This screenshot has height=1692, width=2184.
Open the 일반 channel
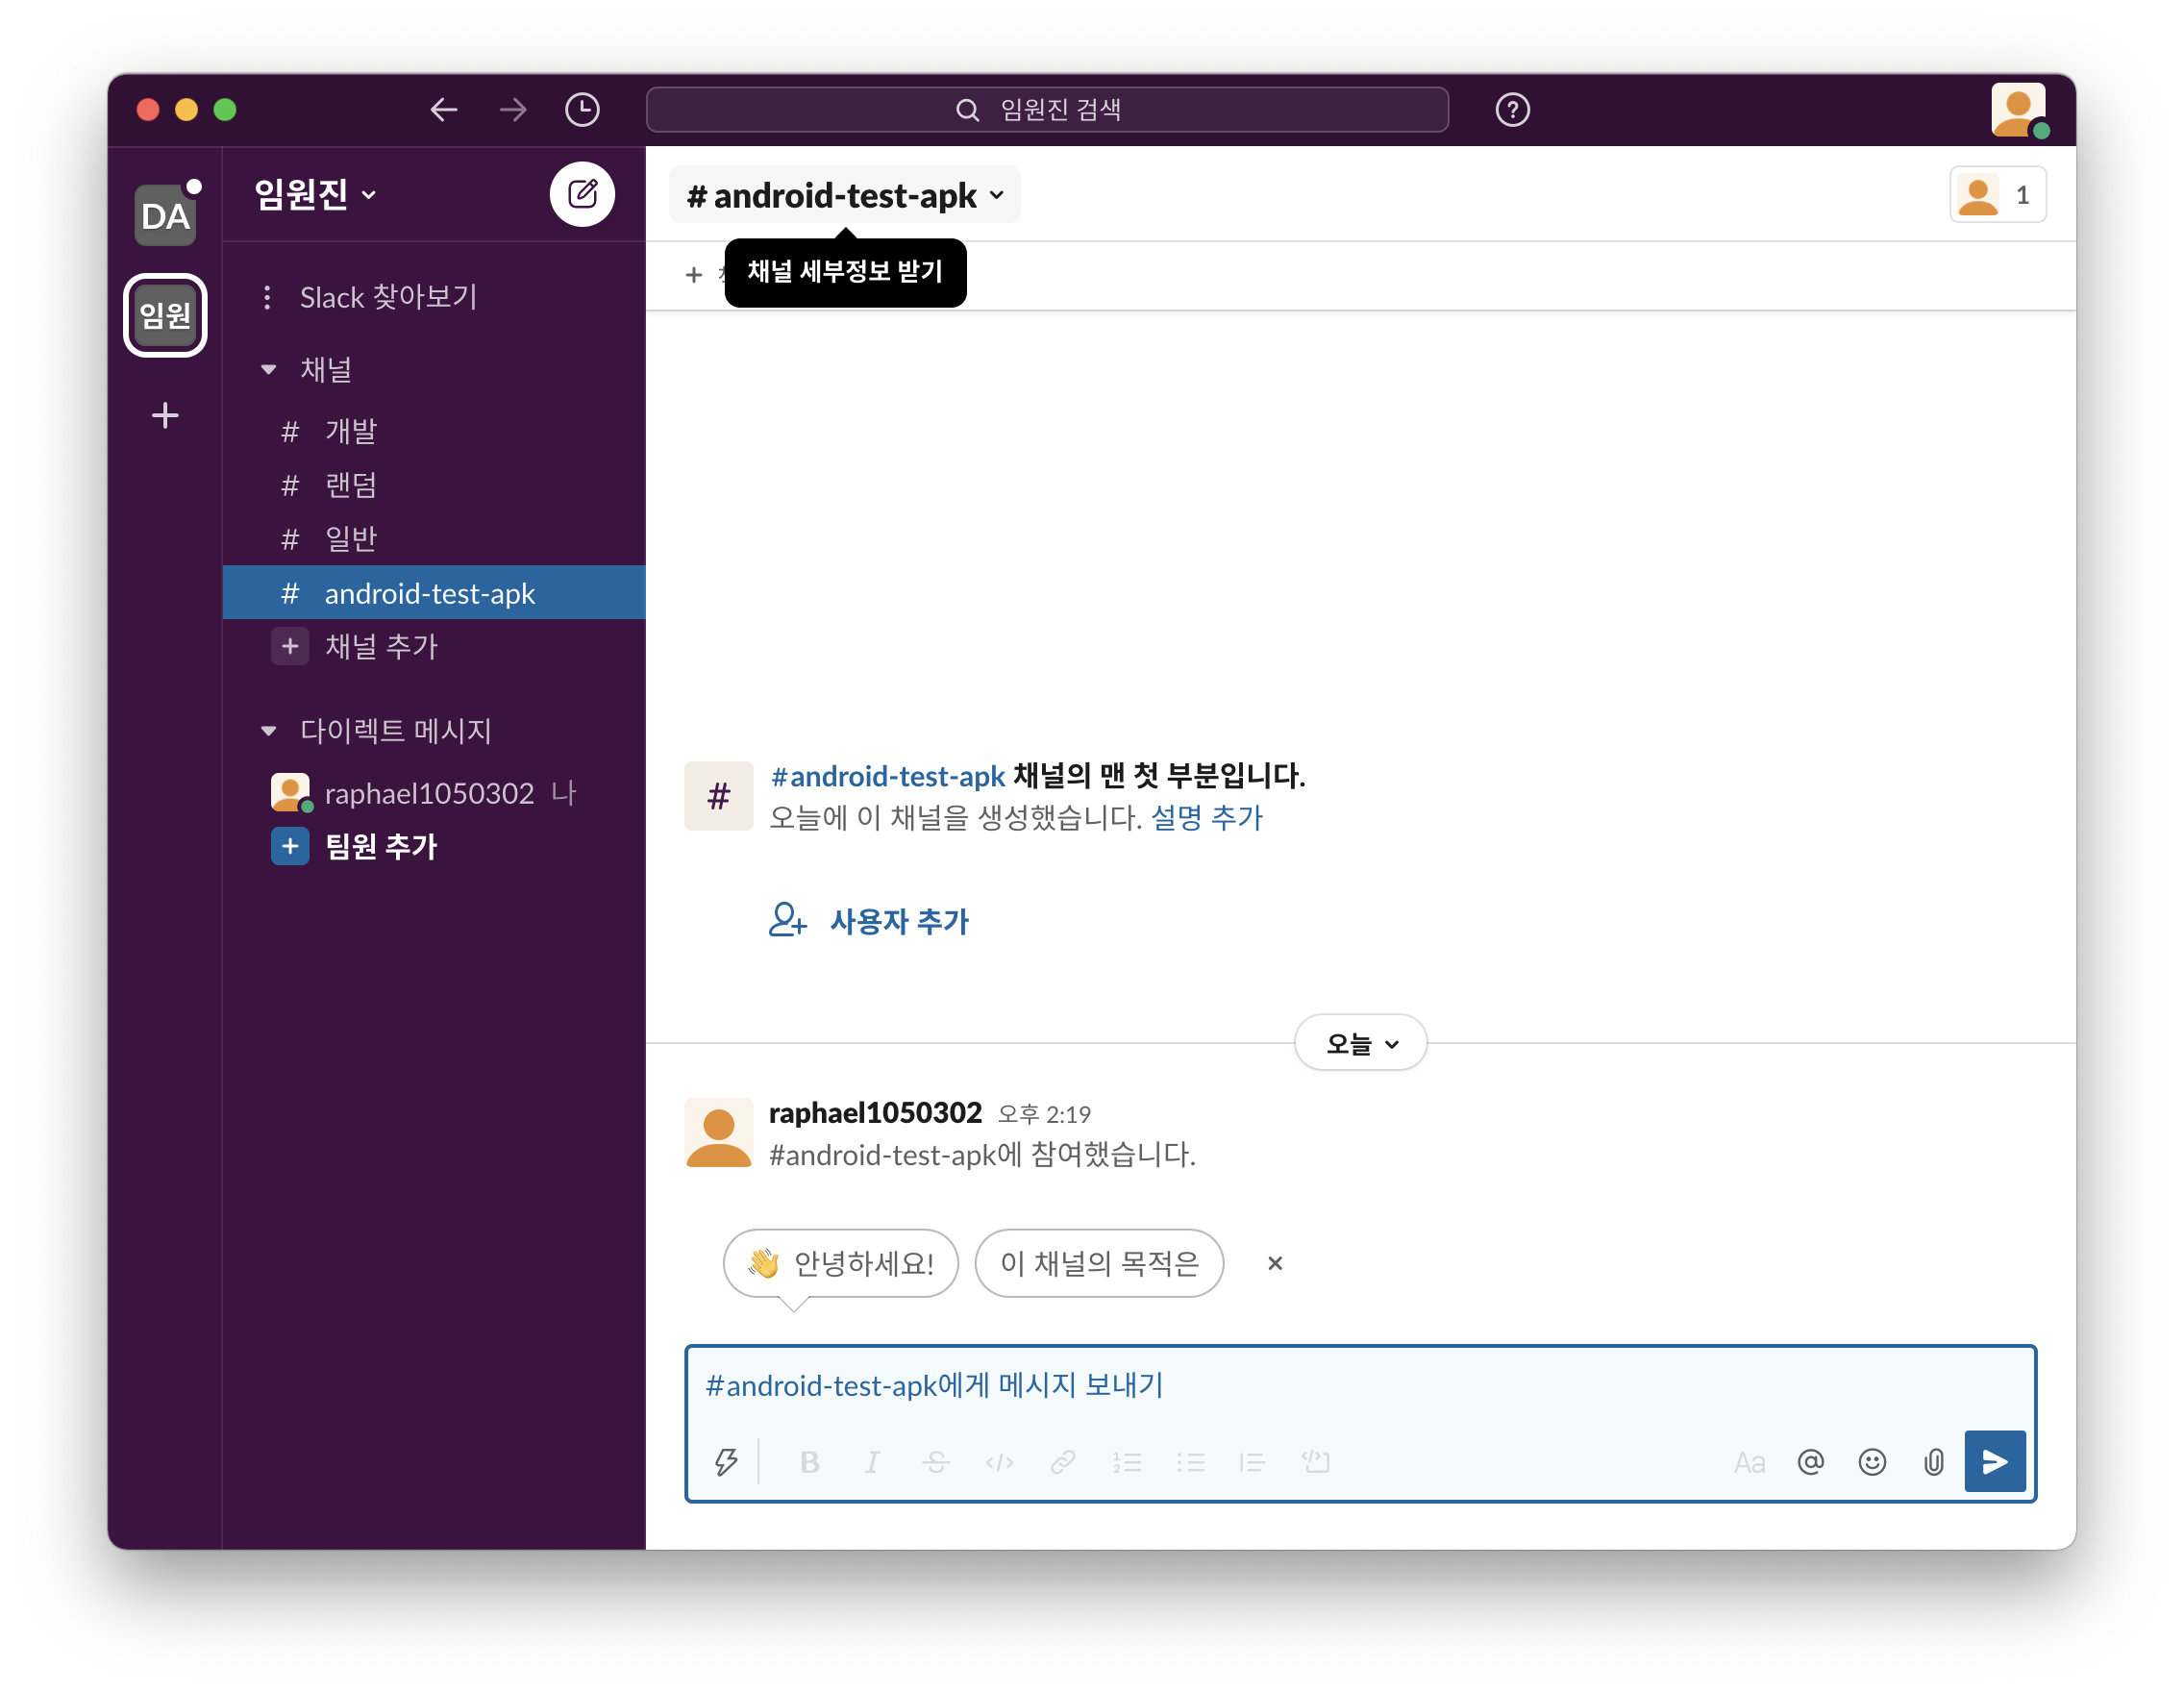[x=350, y=539]
